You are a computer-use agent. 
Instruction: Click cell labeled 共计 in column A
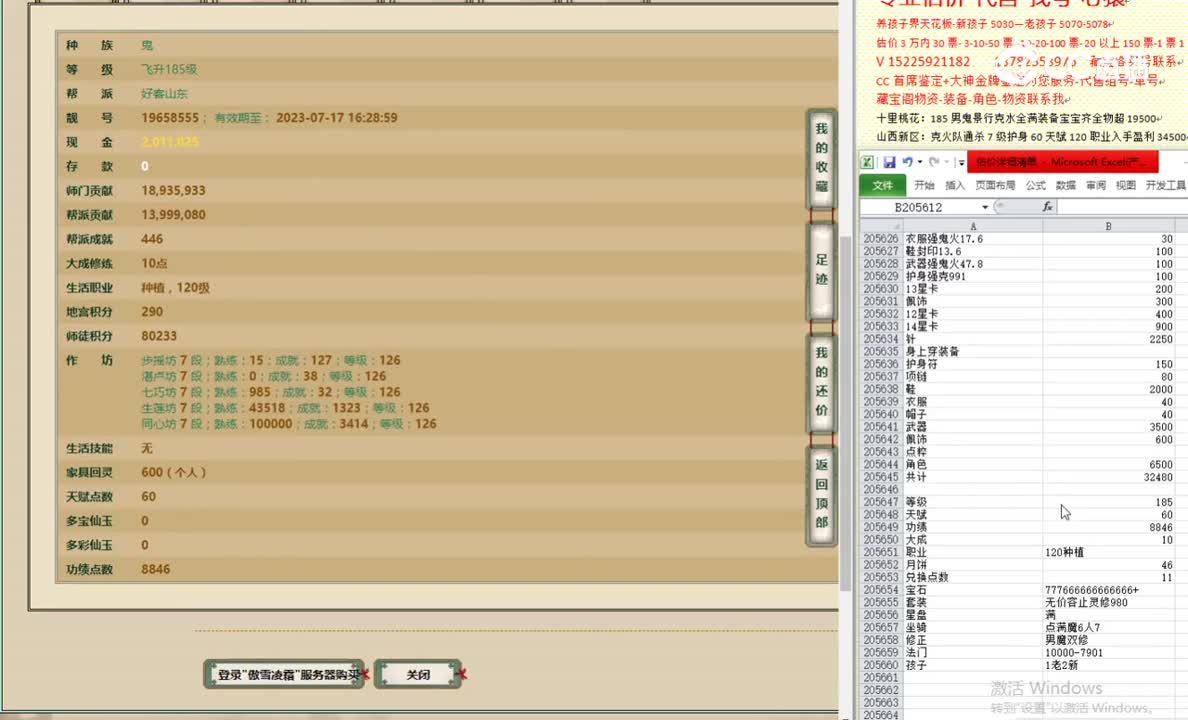pyautogui.click(x=973, y=477)
